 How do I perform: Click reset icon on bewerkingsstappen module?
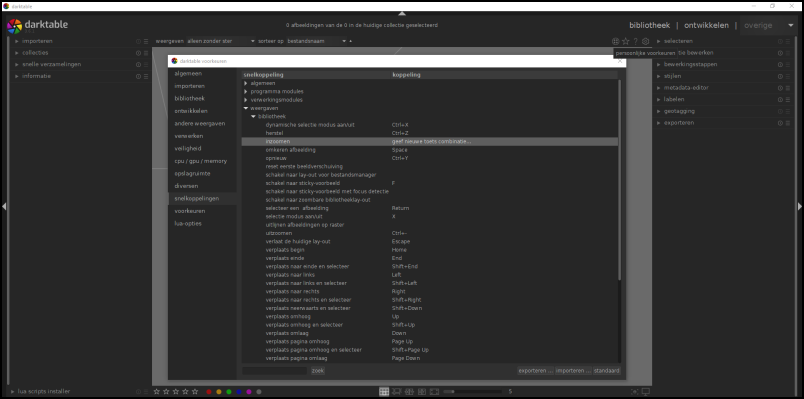point(780,65)
